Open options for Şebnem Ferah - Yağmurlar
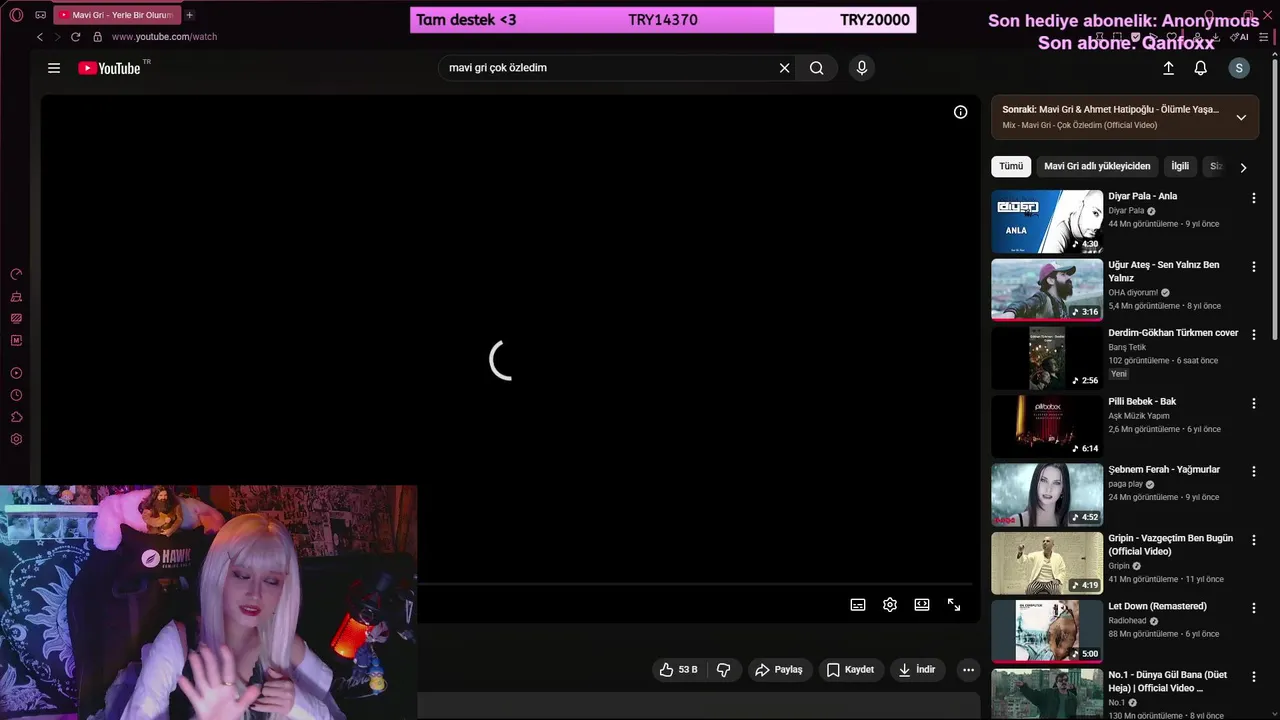The image size is (1280, 720). point(1253,471)
